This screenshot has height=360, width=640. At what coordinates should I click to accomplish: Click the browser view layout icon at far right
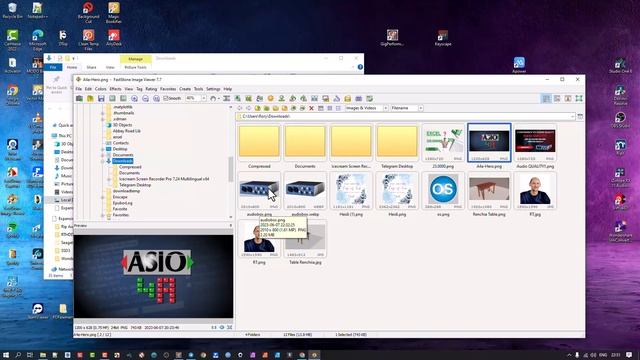[x=546, y=98]
